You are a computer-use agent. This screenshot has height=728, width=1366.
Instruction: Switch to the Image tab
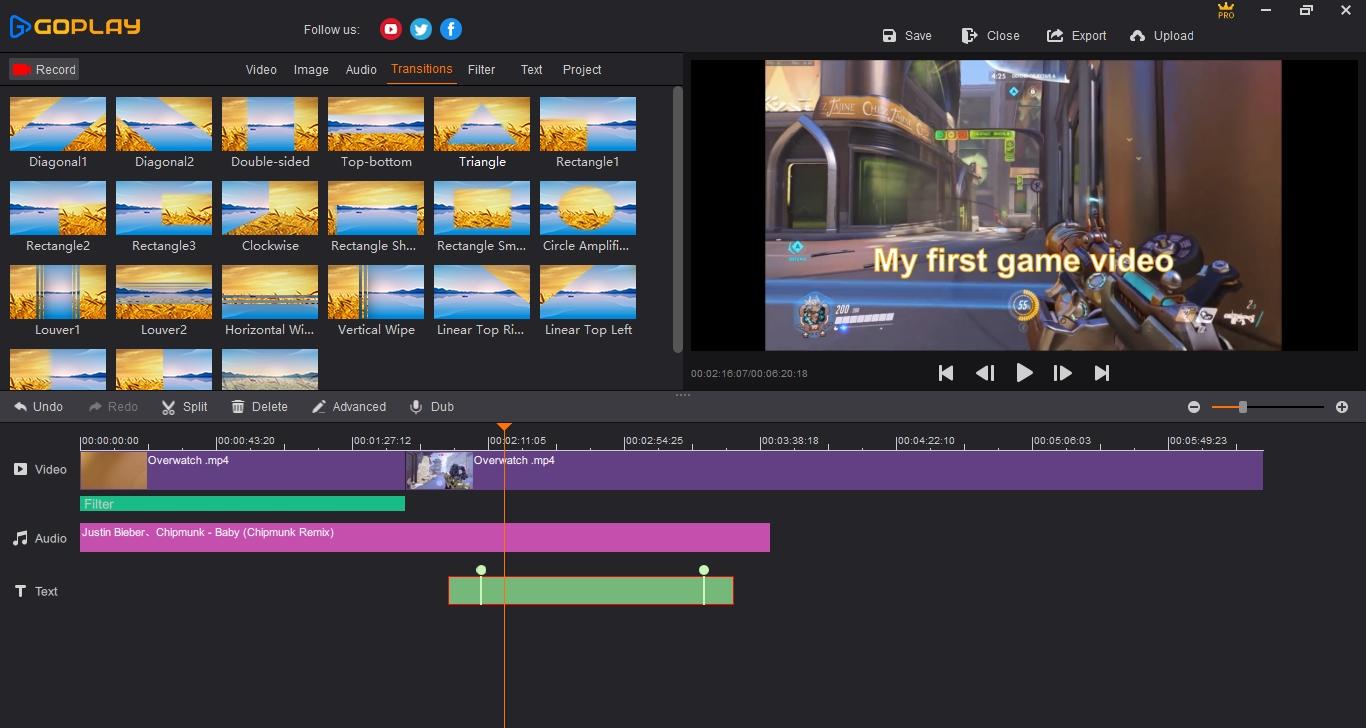tap(311, 69)
